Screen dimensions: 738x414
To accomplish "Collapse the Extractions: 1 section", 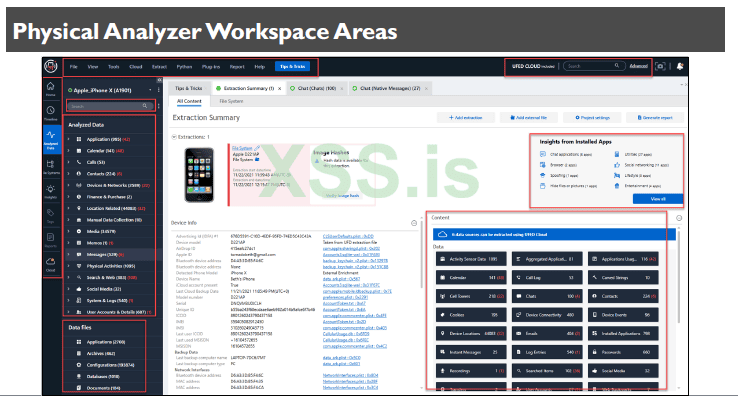I will coord(174,137).
